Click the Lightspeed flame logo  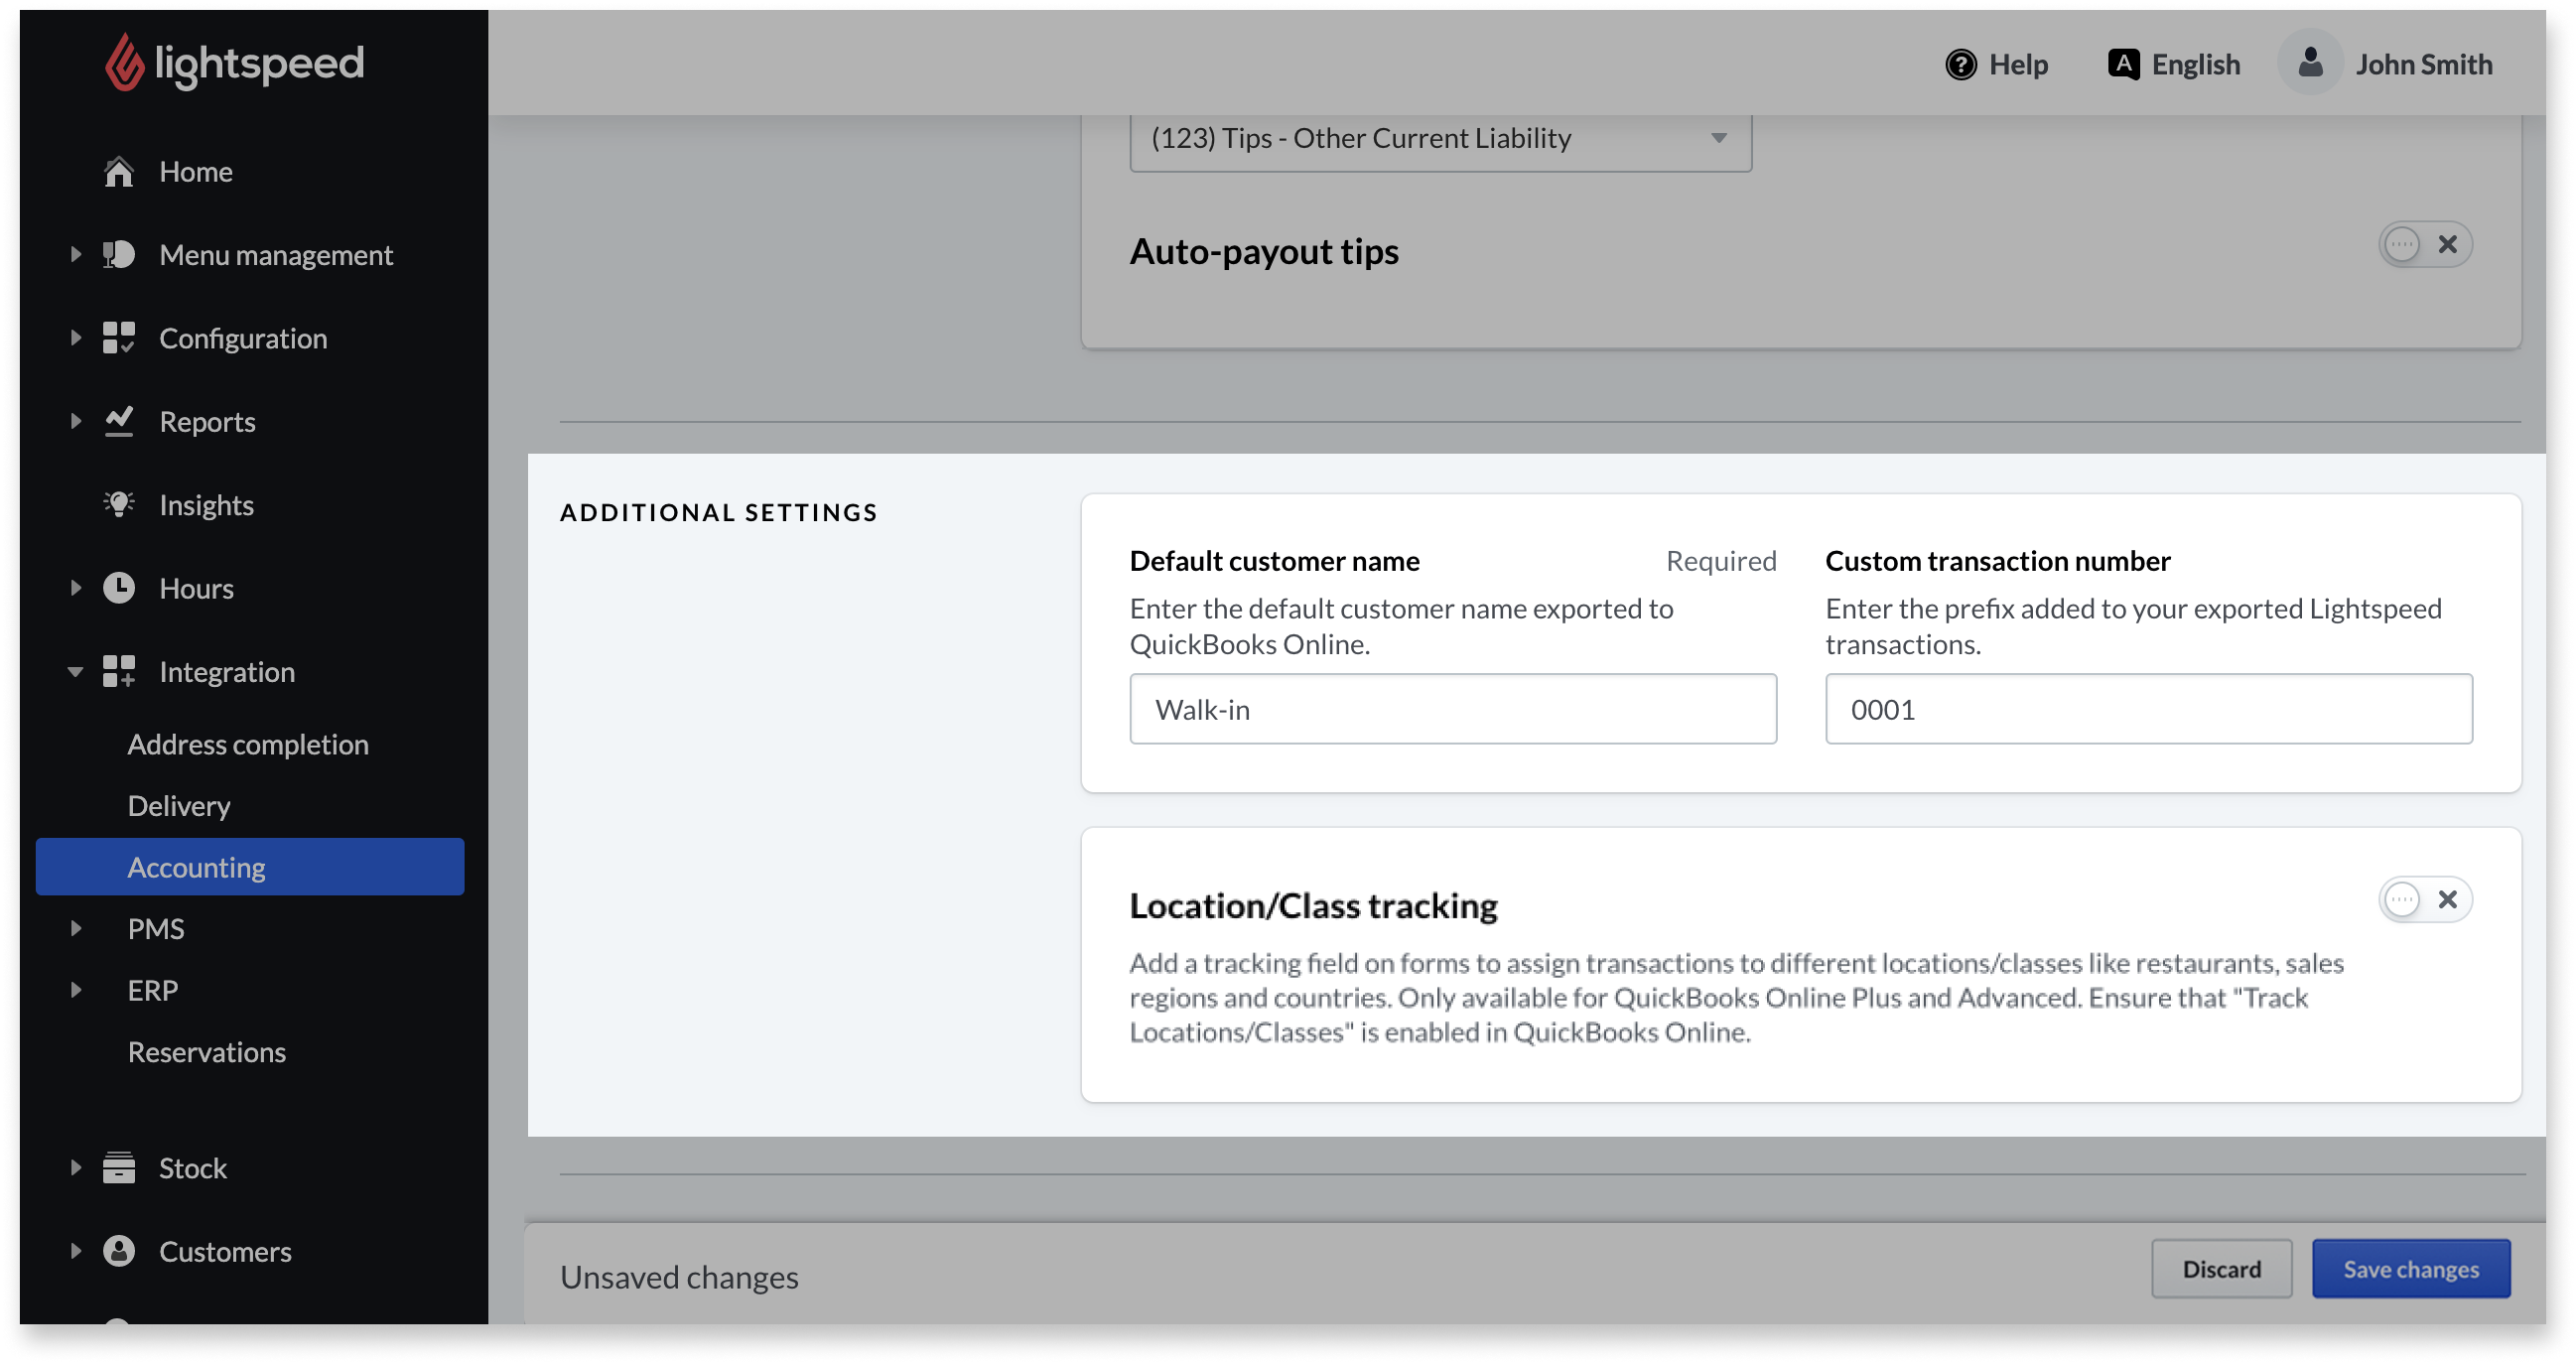(x=125, y=63)
